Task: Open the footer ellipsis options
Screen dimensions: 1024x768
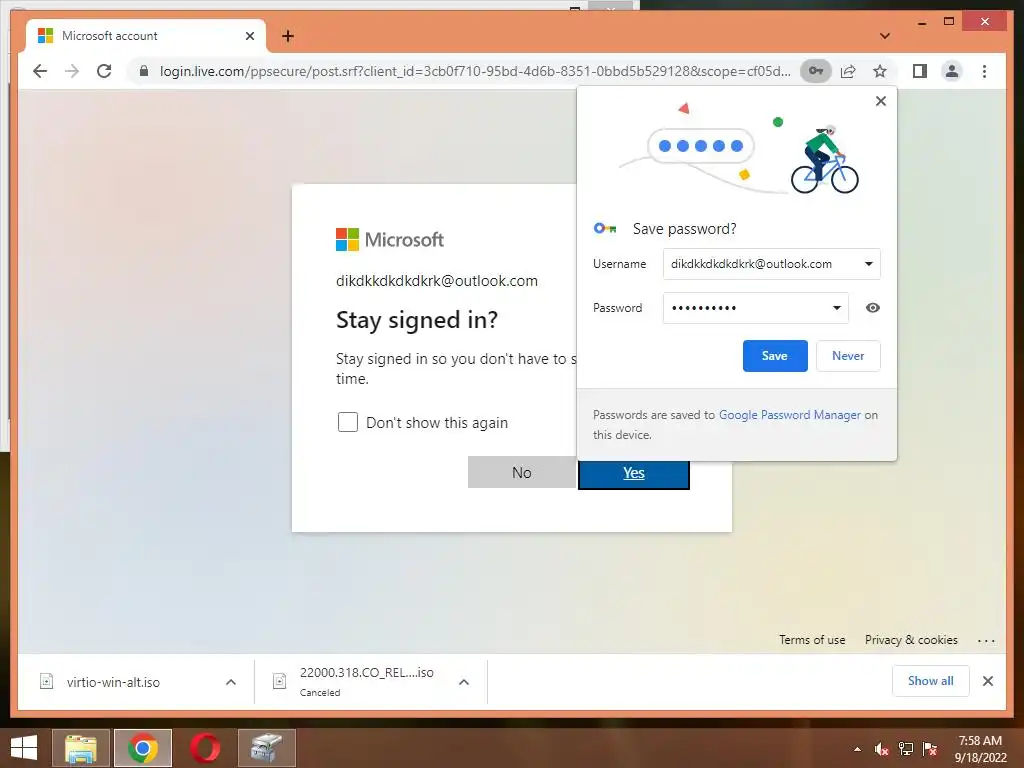Action: (986, 641)
